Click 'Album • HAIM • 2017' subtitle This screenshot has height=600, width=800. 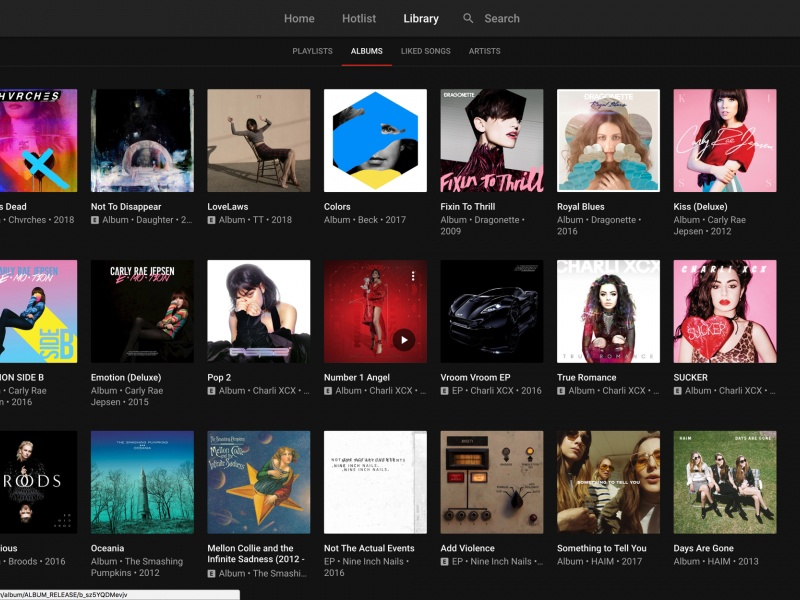[x=599, y=562]
